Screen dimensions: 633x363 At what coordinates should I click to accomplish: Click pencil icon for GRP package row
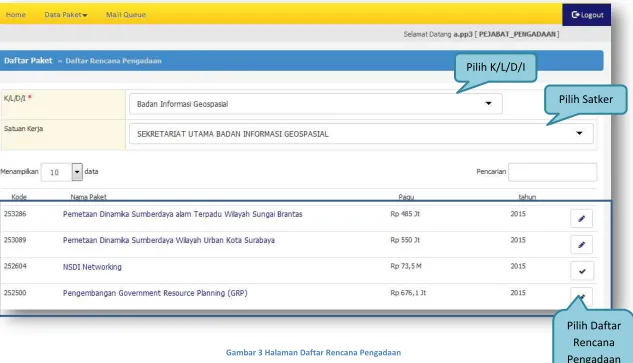581,297
